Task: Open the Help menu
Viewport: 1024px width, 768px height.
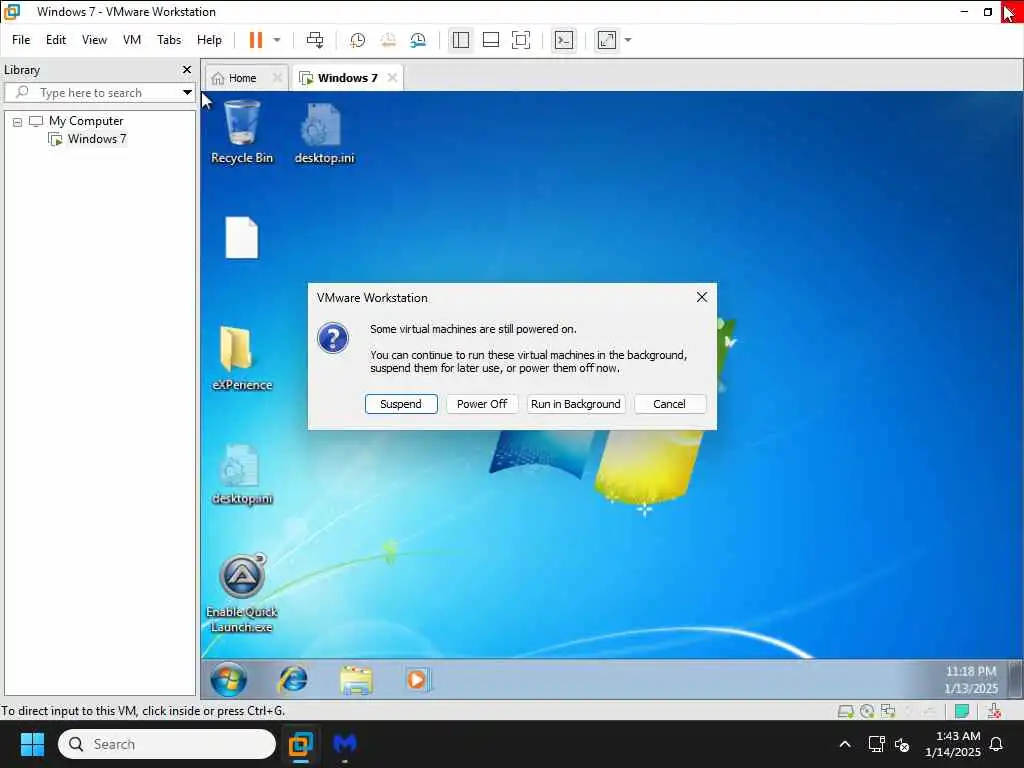Action: point(209,40)
